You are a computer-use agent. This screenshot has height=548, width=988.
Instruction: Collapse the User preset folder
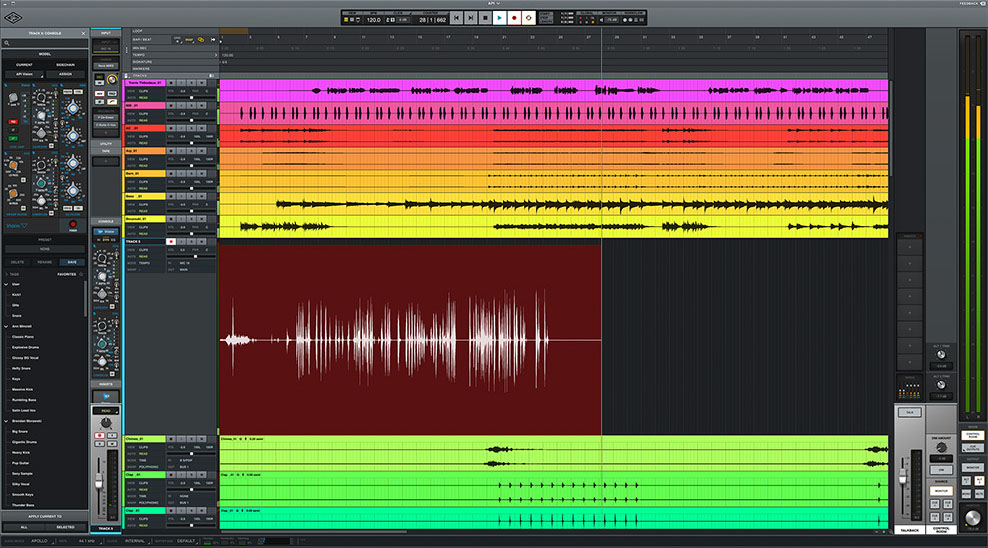coord(6,284)
